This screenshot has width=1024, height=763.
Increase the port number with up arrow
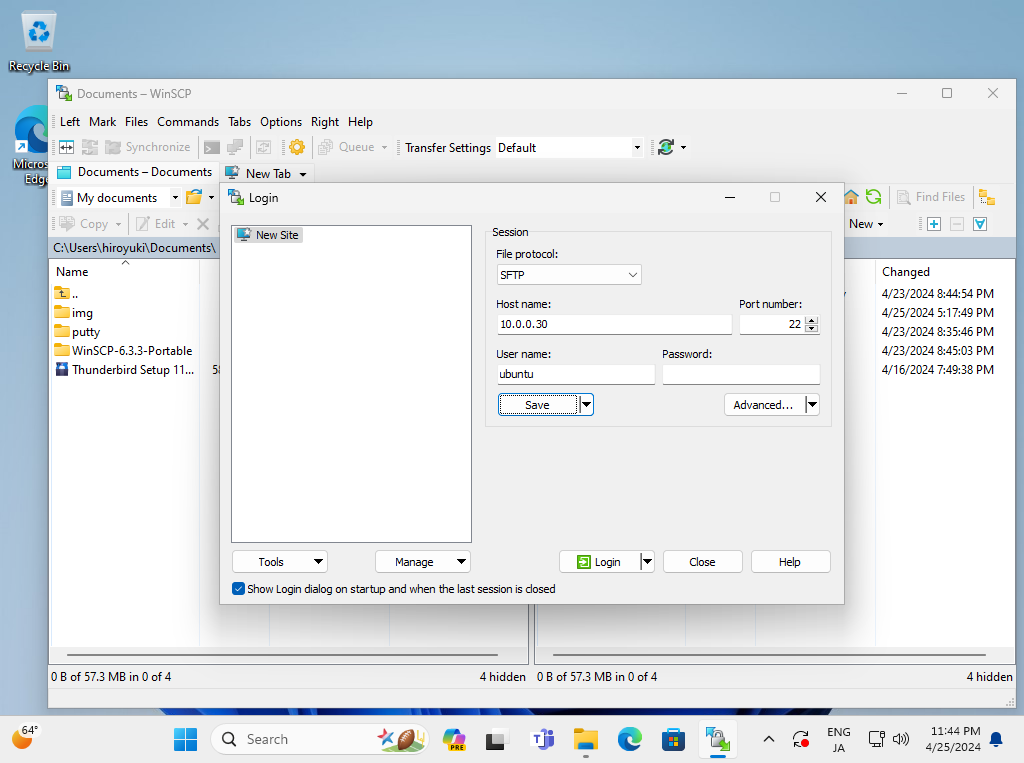pos(812,320)
